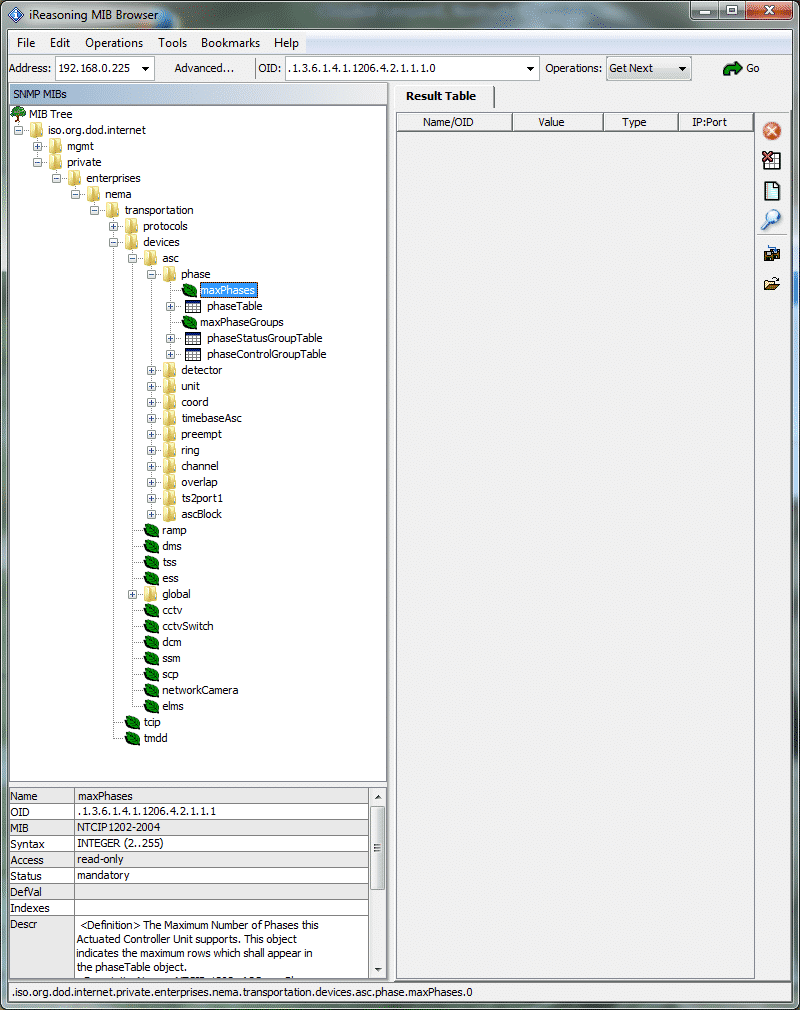
Task: Click the blank document icon in side toolbar
Action: (771, 191)
